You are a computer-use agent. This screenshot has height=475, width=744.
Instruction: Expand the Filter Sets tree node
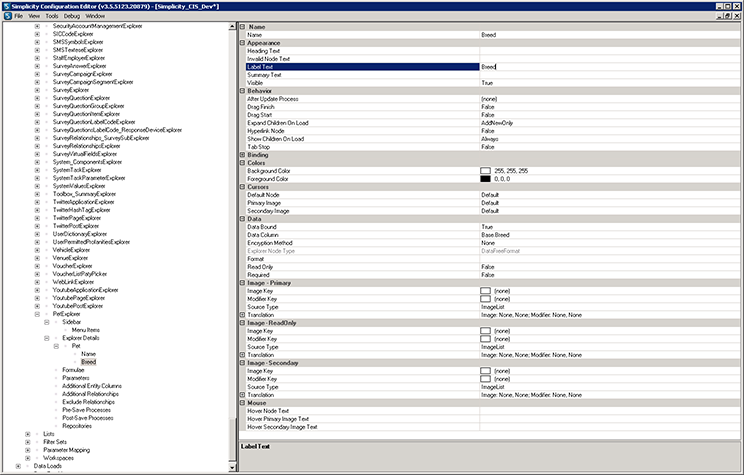pos(28,442)
